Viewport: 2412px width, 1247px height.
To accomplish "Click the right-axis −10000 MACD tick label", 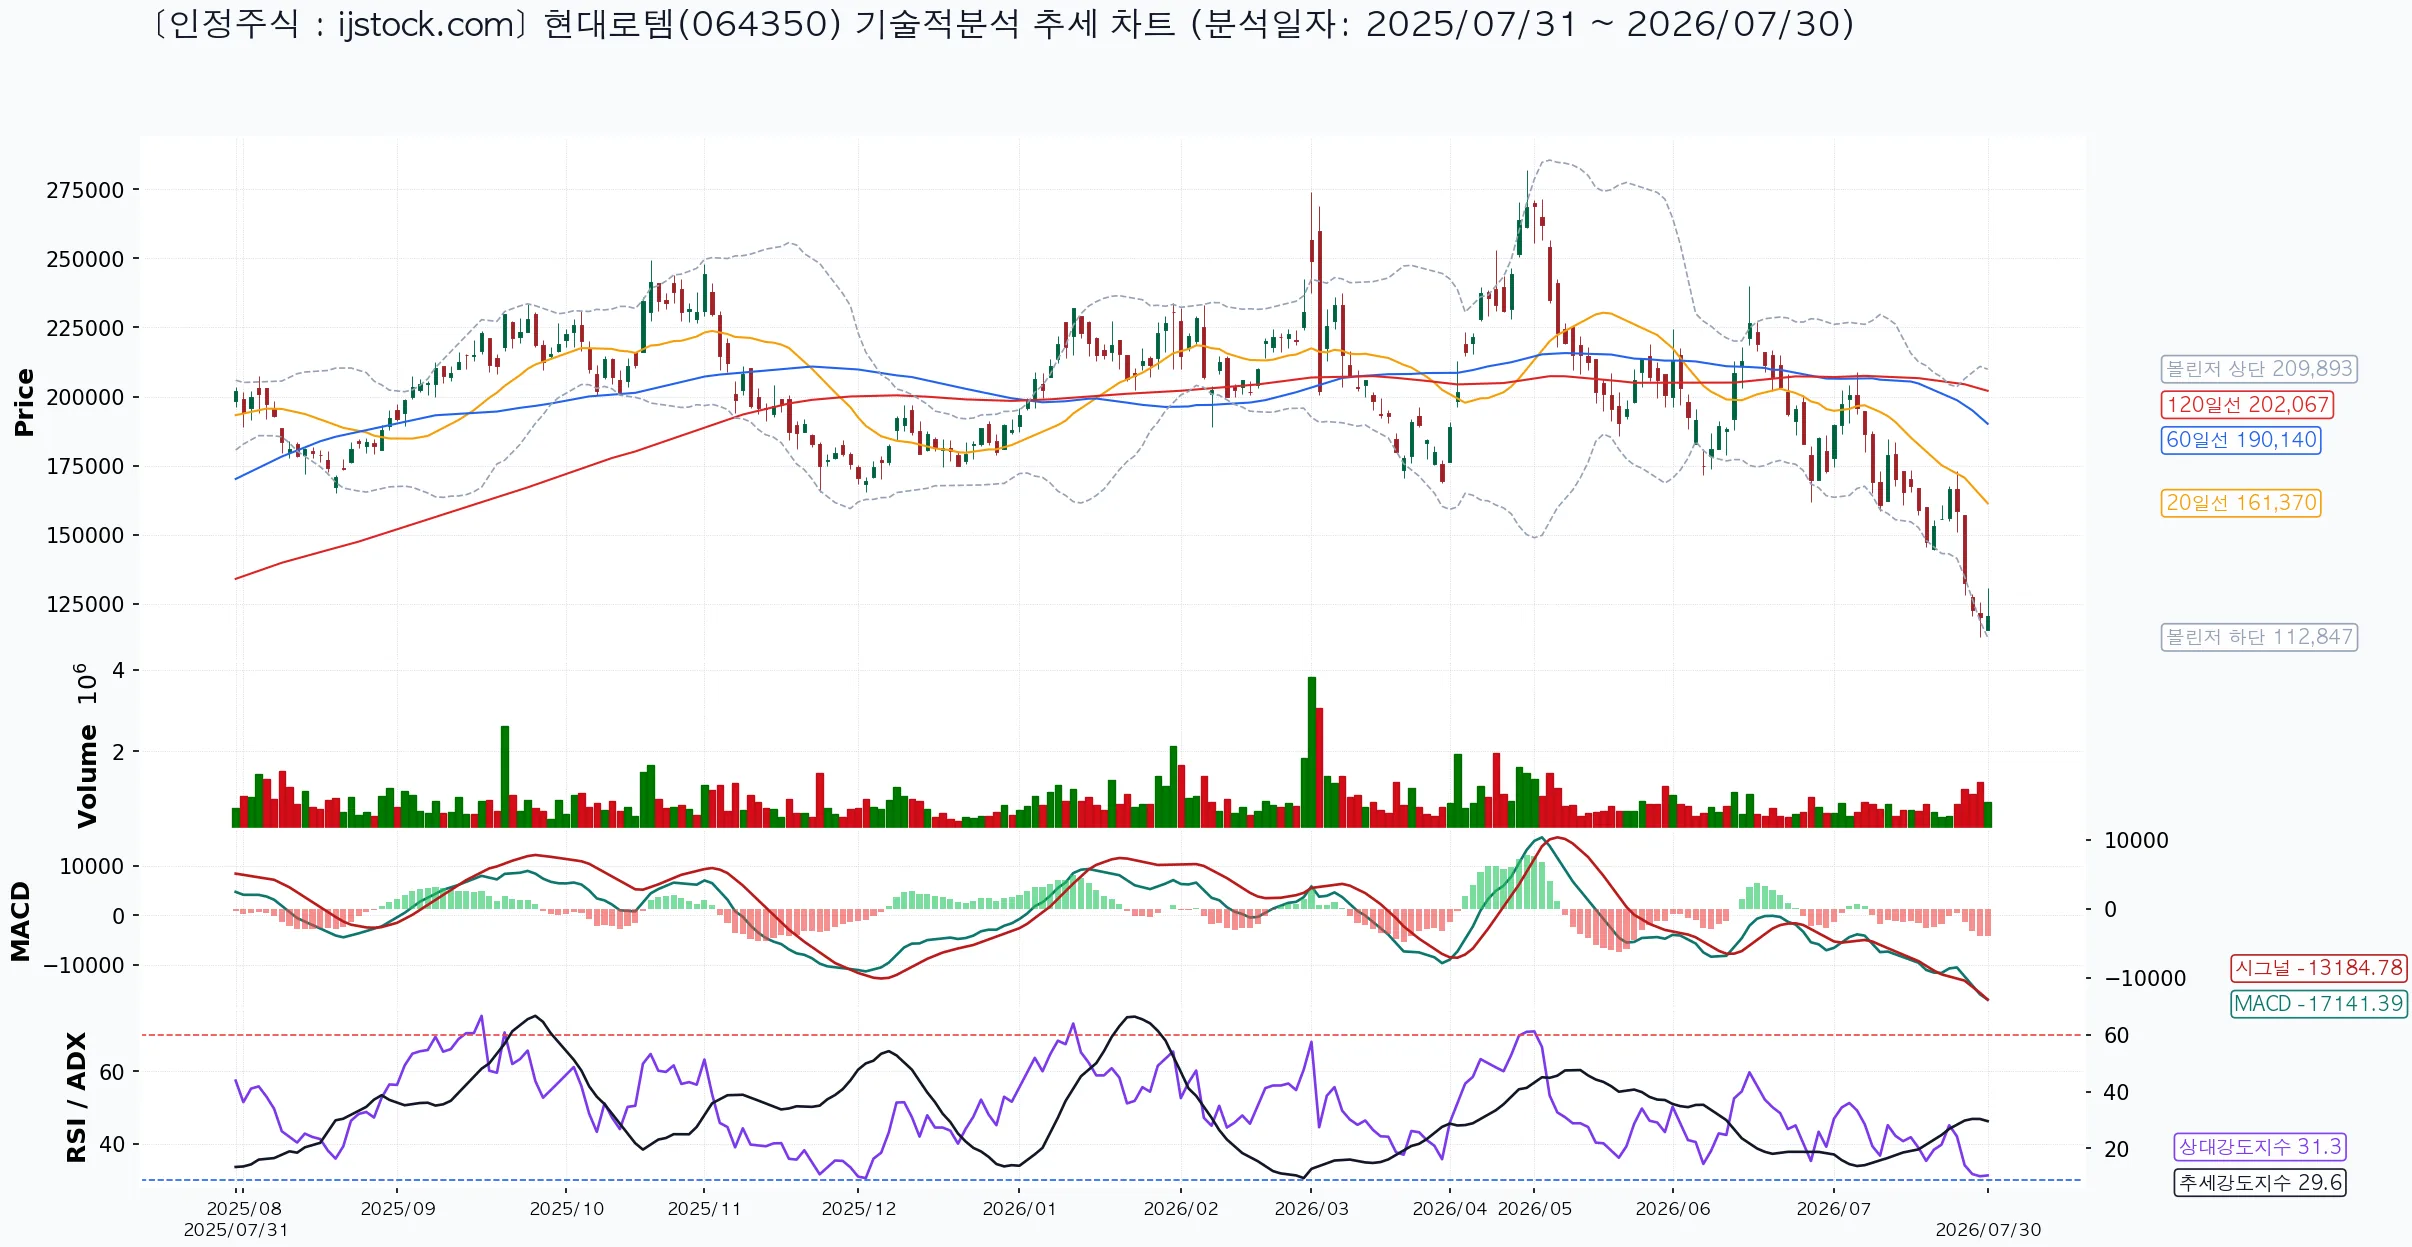I will [2145, 979].
